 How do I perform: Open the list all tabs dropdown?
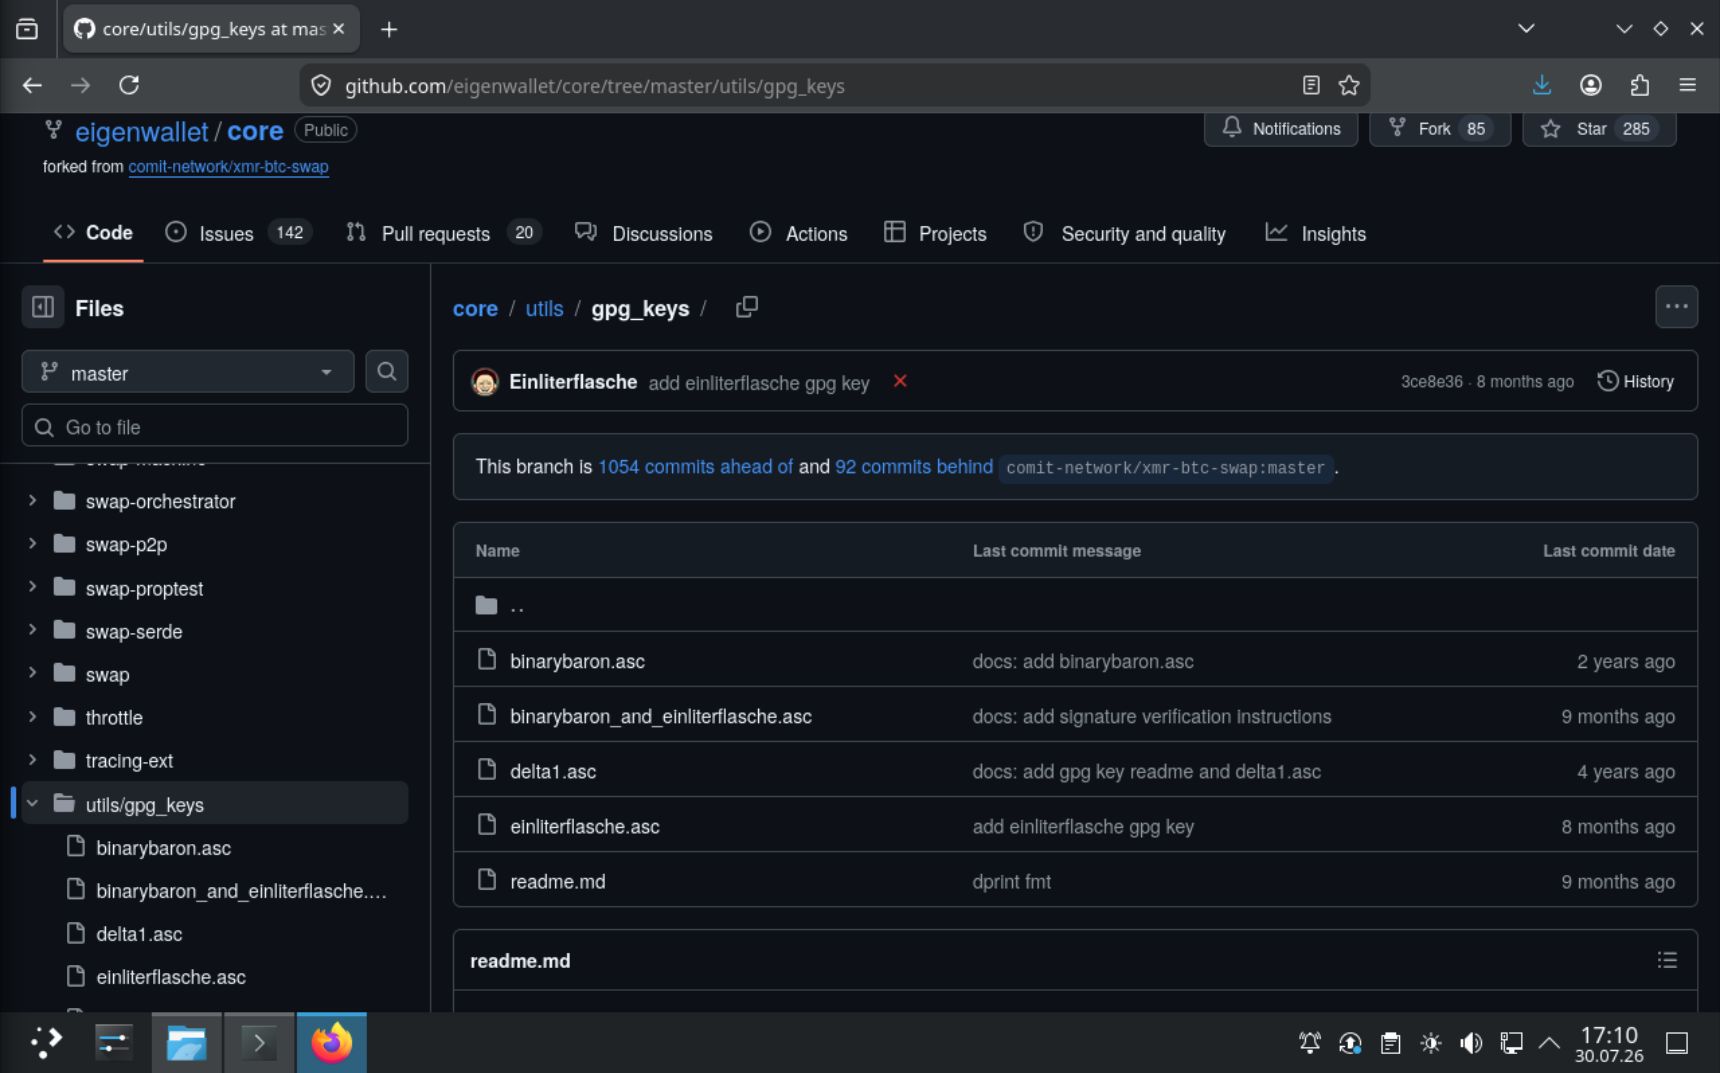(x=1526, y=29)
